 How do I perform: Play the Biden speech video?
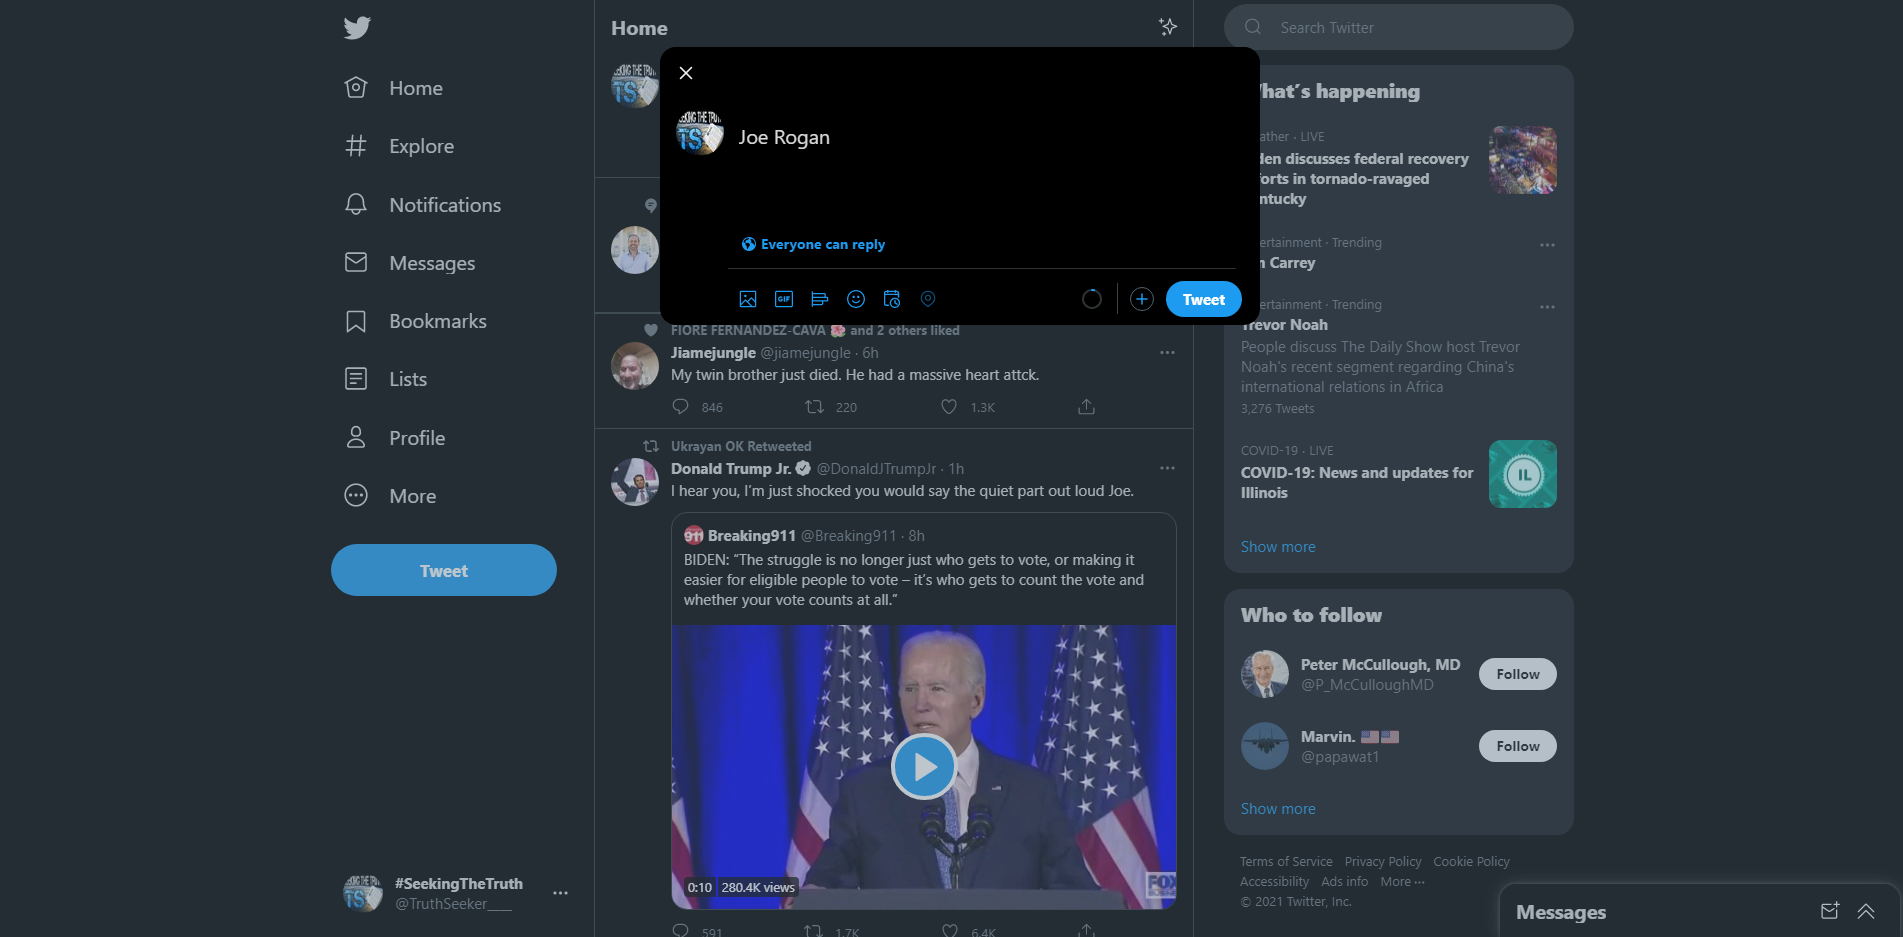[x=923, y=767]
